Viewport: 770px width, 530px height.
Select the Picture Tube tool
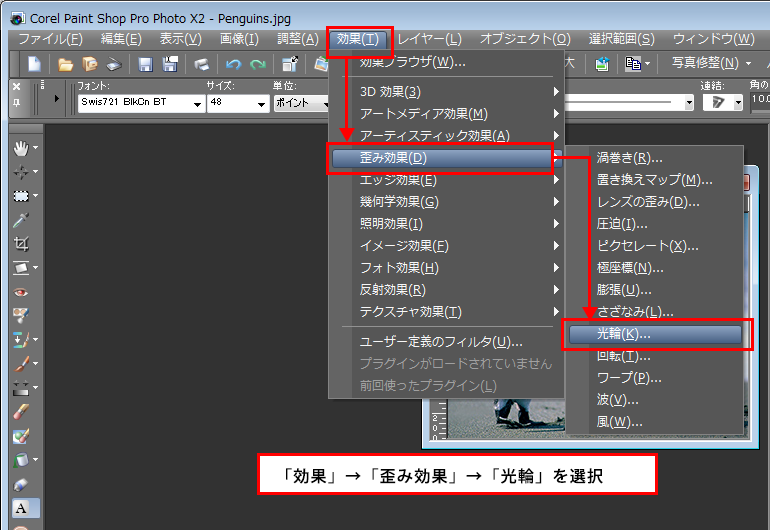coord(21,484)
